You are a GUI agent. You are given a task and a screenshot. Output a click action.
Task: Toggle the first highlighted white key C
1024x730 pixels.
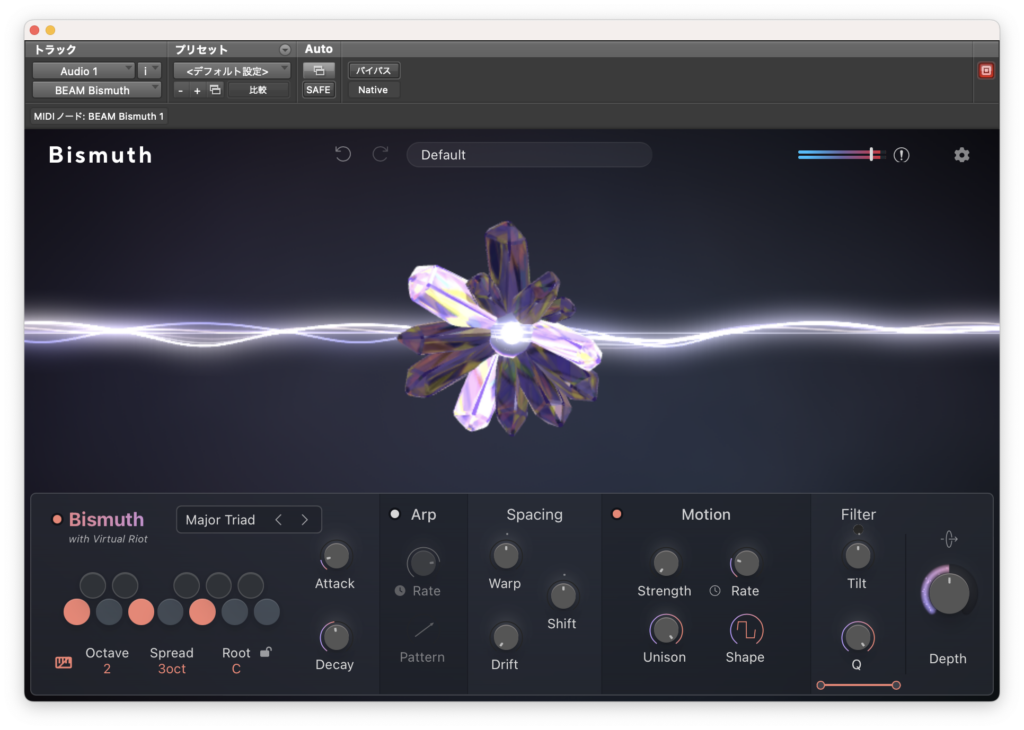(x=76, y=612)
